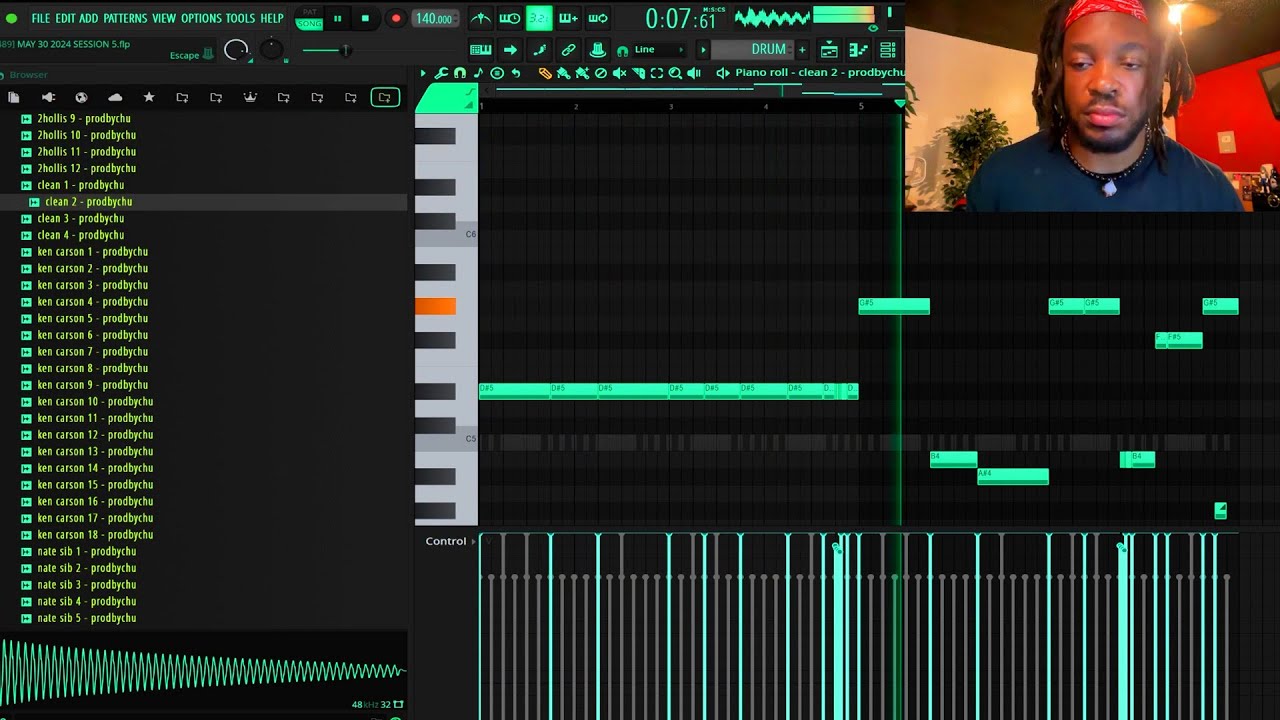Click the global snap magnet icon

[623, 50]
